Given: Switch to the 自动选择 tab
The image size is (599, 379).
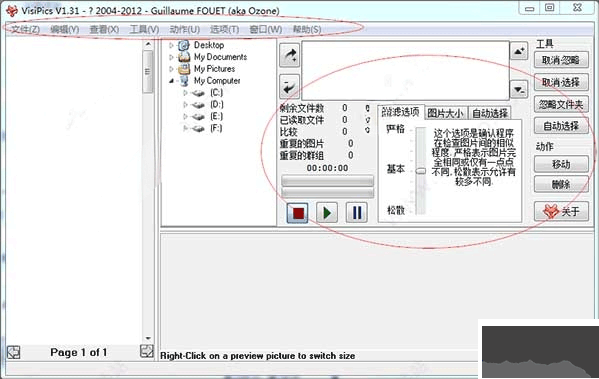Looking at the screenshot, I should click(x=490, y=113).
